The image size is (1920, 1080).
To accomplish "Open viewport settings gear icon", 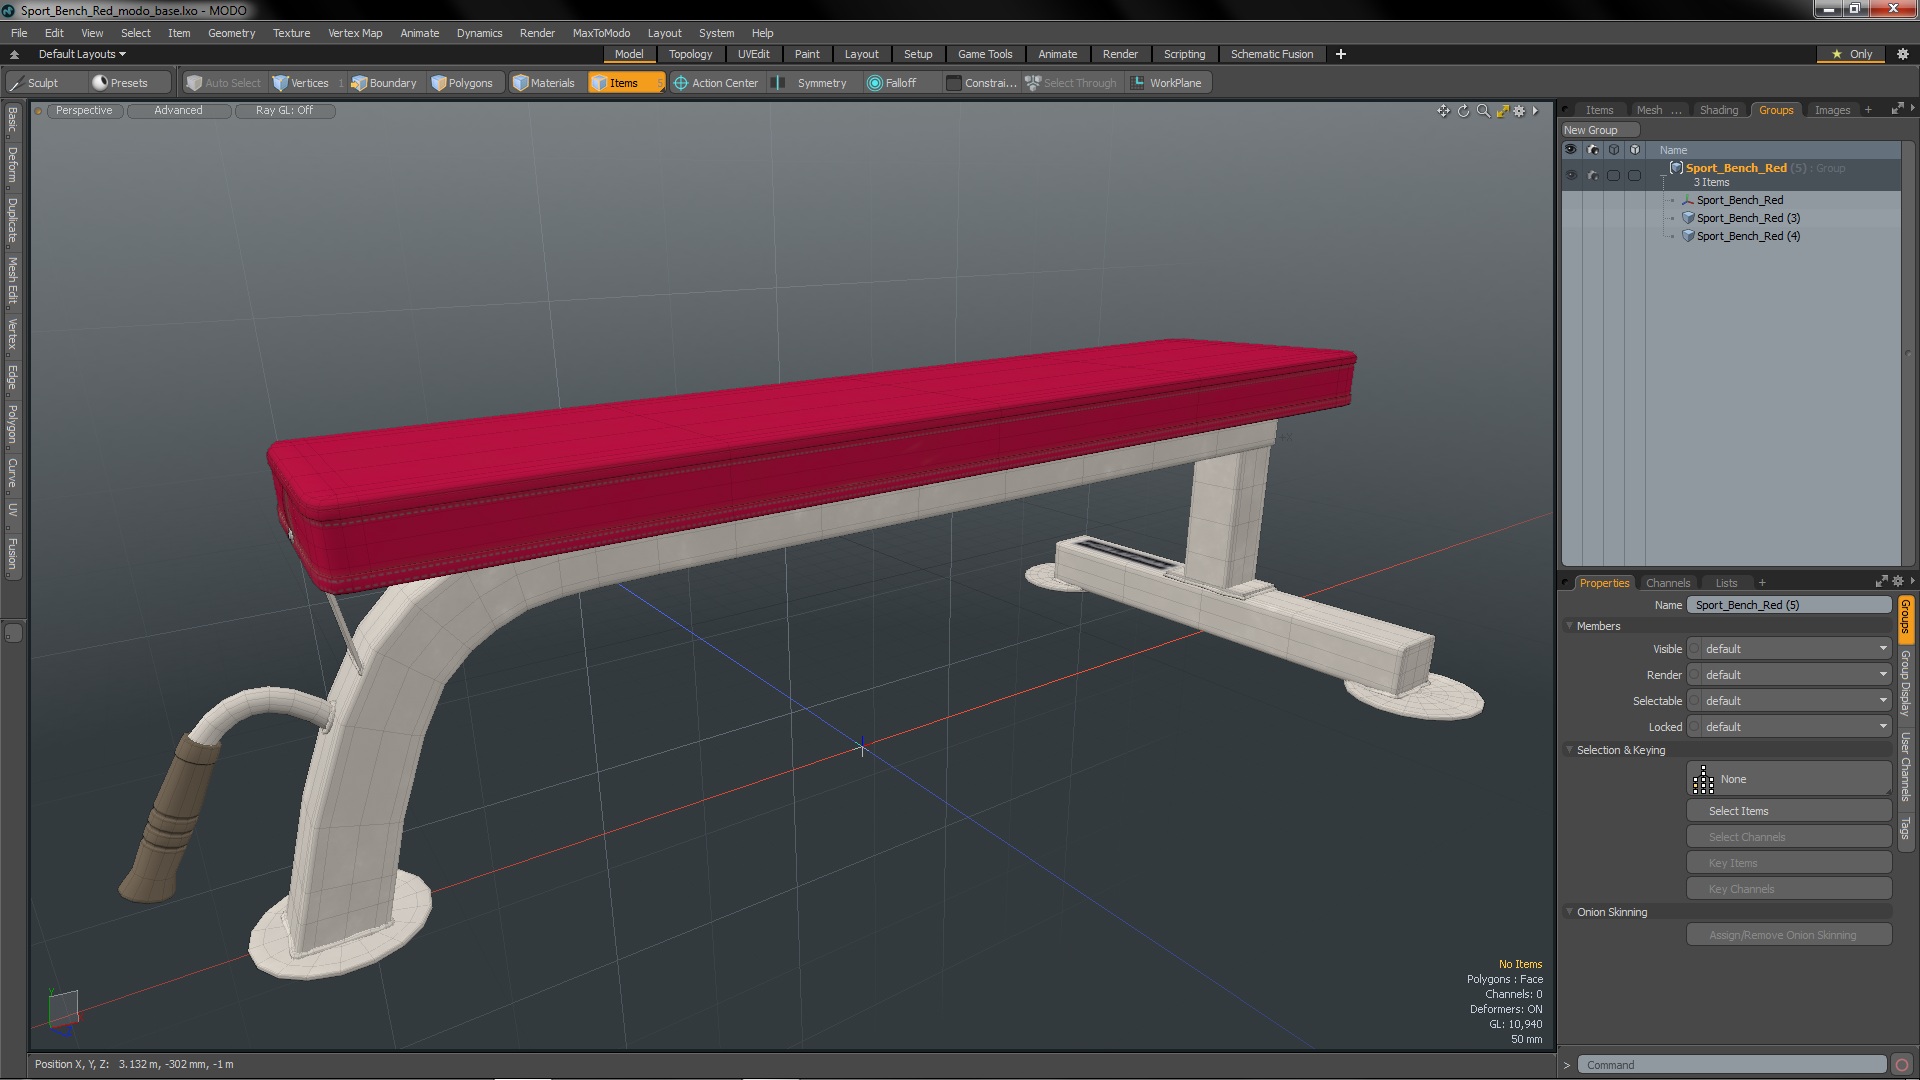I will [1519, 111].
